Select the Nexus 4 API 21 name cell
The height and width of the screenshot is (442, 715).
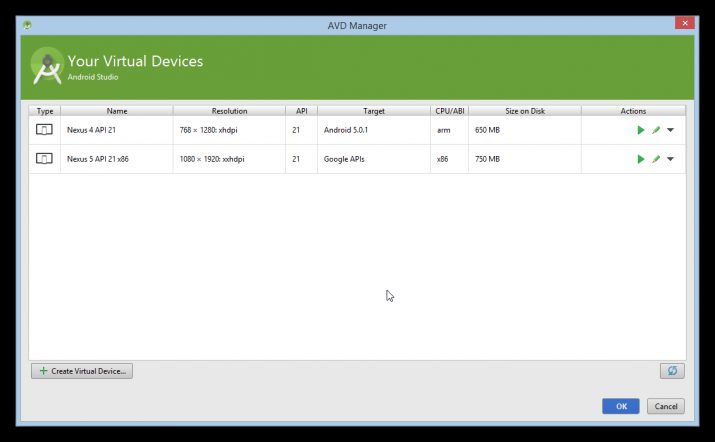[117, 130]
